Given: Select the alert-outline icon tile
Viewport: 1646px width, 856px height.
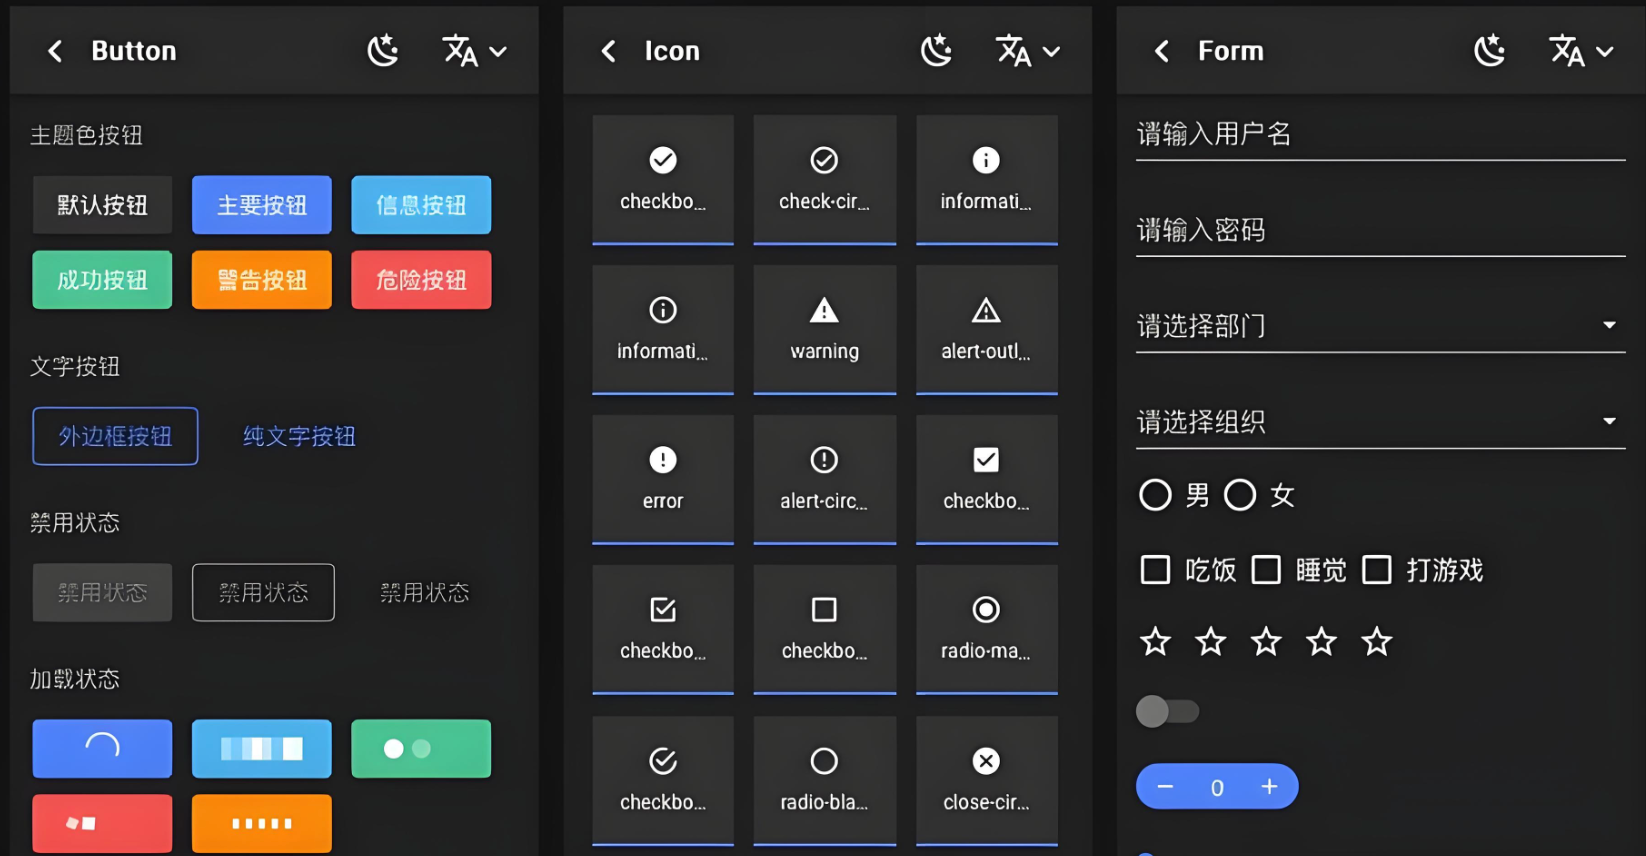Looking at the screenshot, I should (986, 329).
